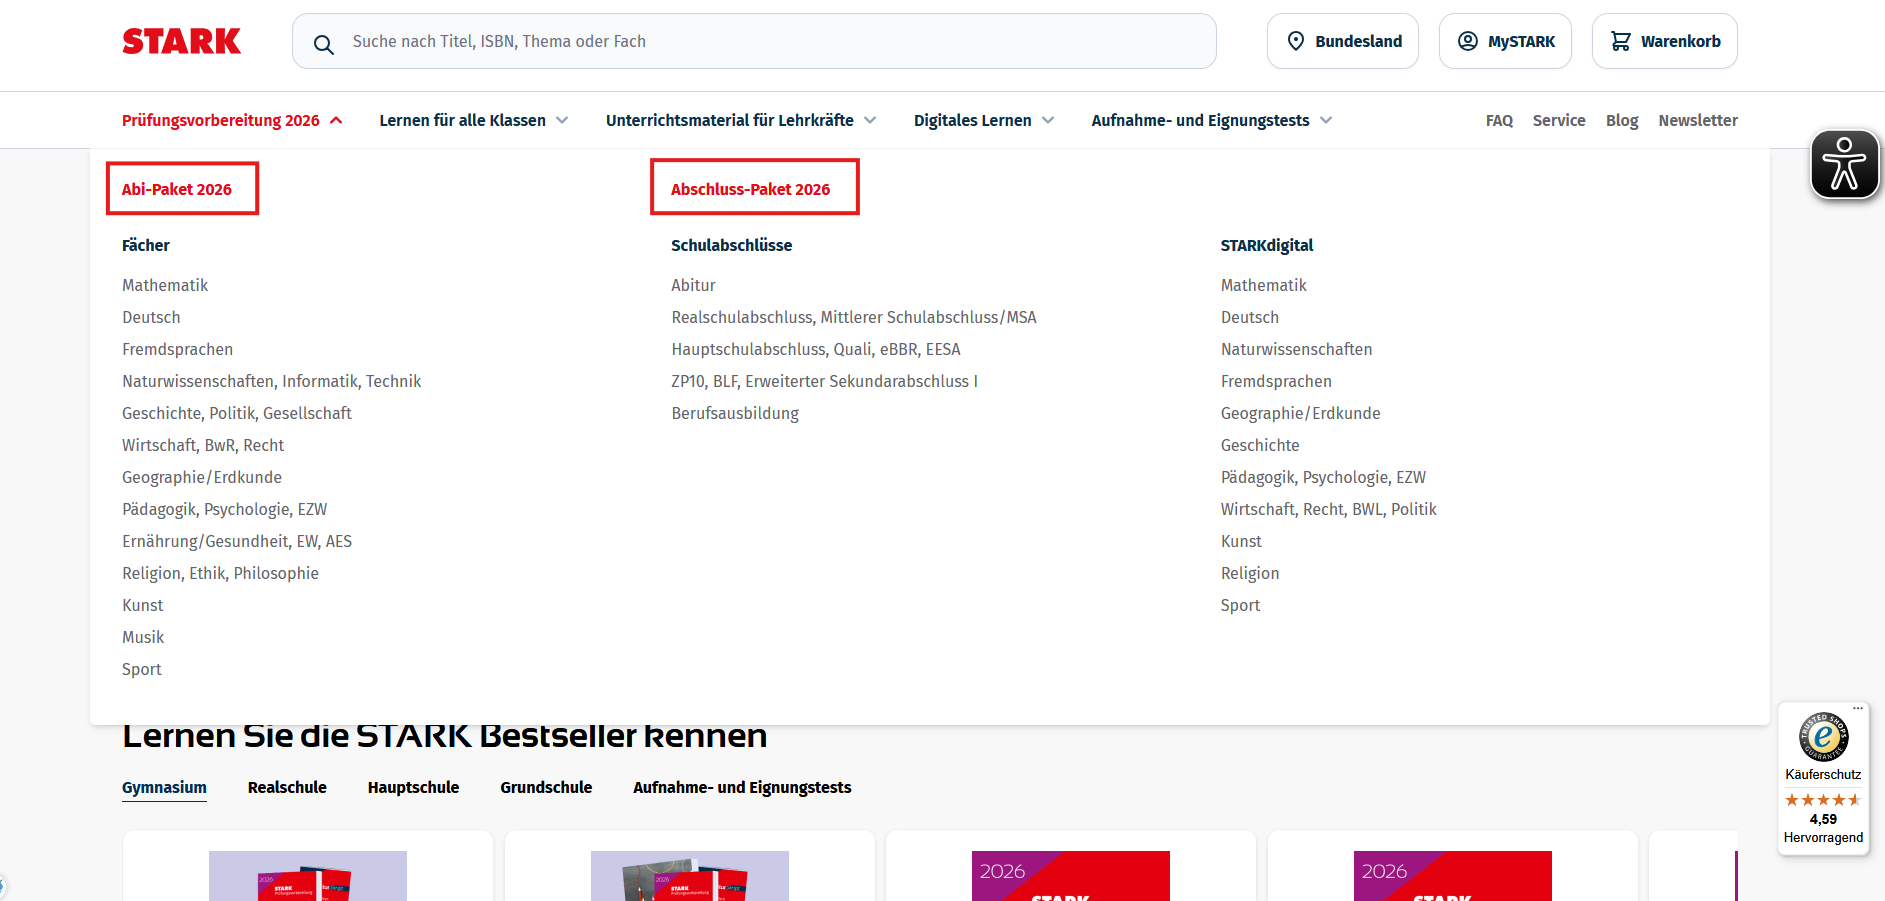Open the FAQ menu item
Viewport: 1885px width, 901px height.
(1499, 119)
